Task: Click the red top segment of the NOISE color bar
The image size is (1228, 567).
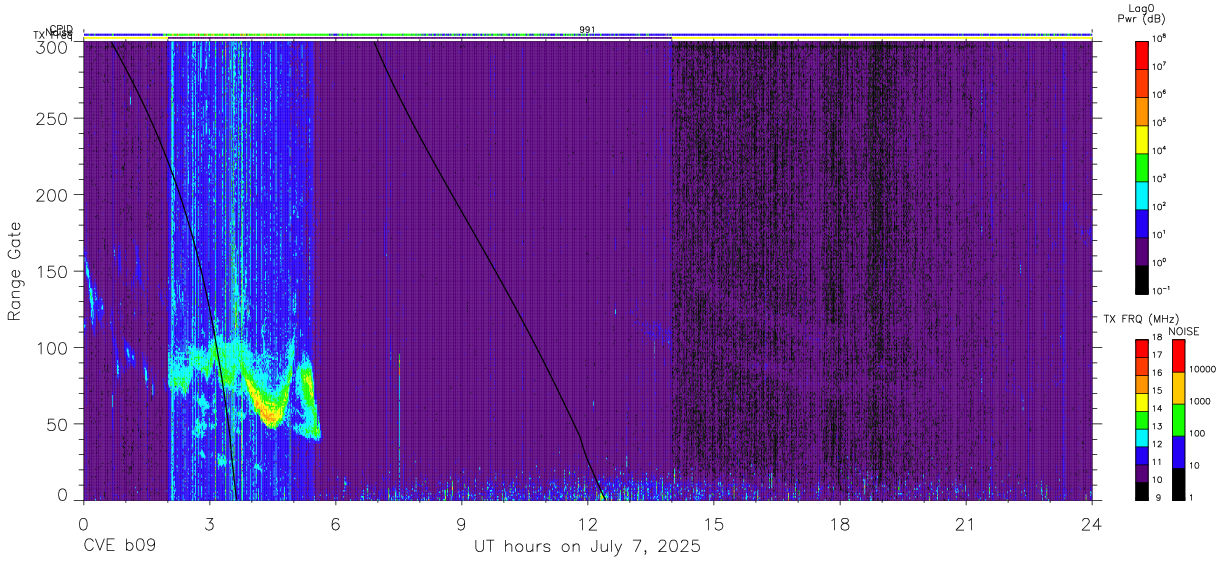Action: (x=1178, y=355)
